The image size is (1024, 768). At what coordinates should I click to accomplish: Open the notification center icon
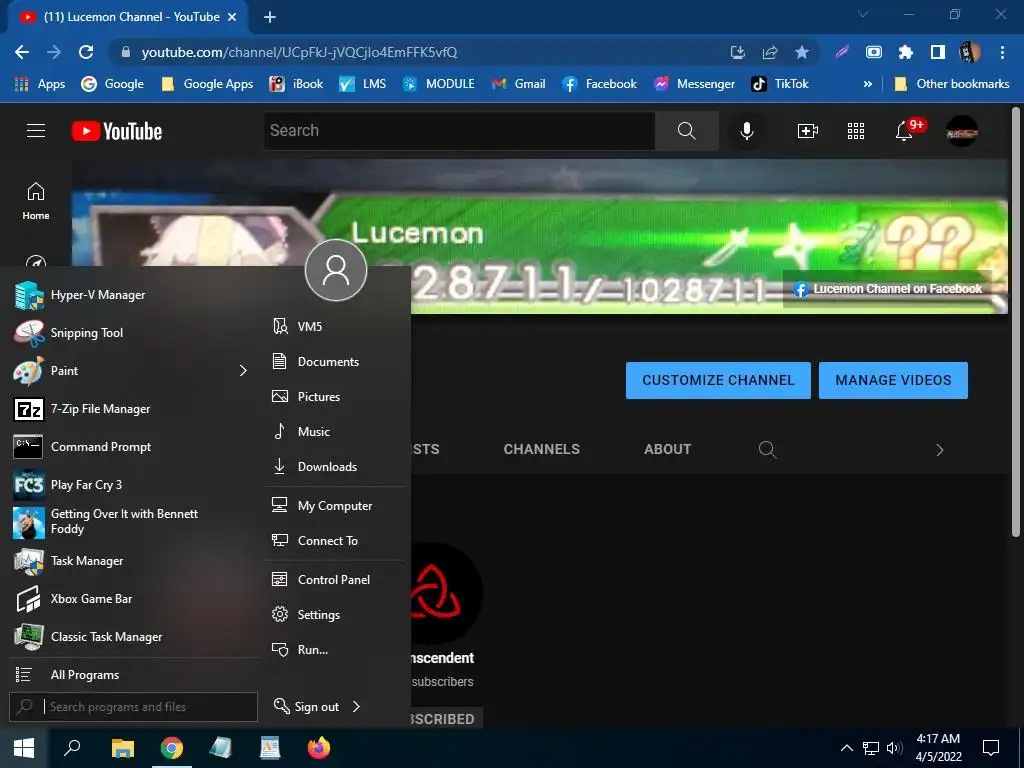coord(991,748)
